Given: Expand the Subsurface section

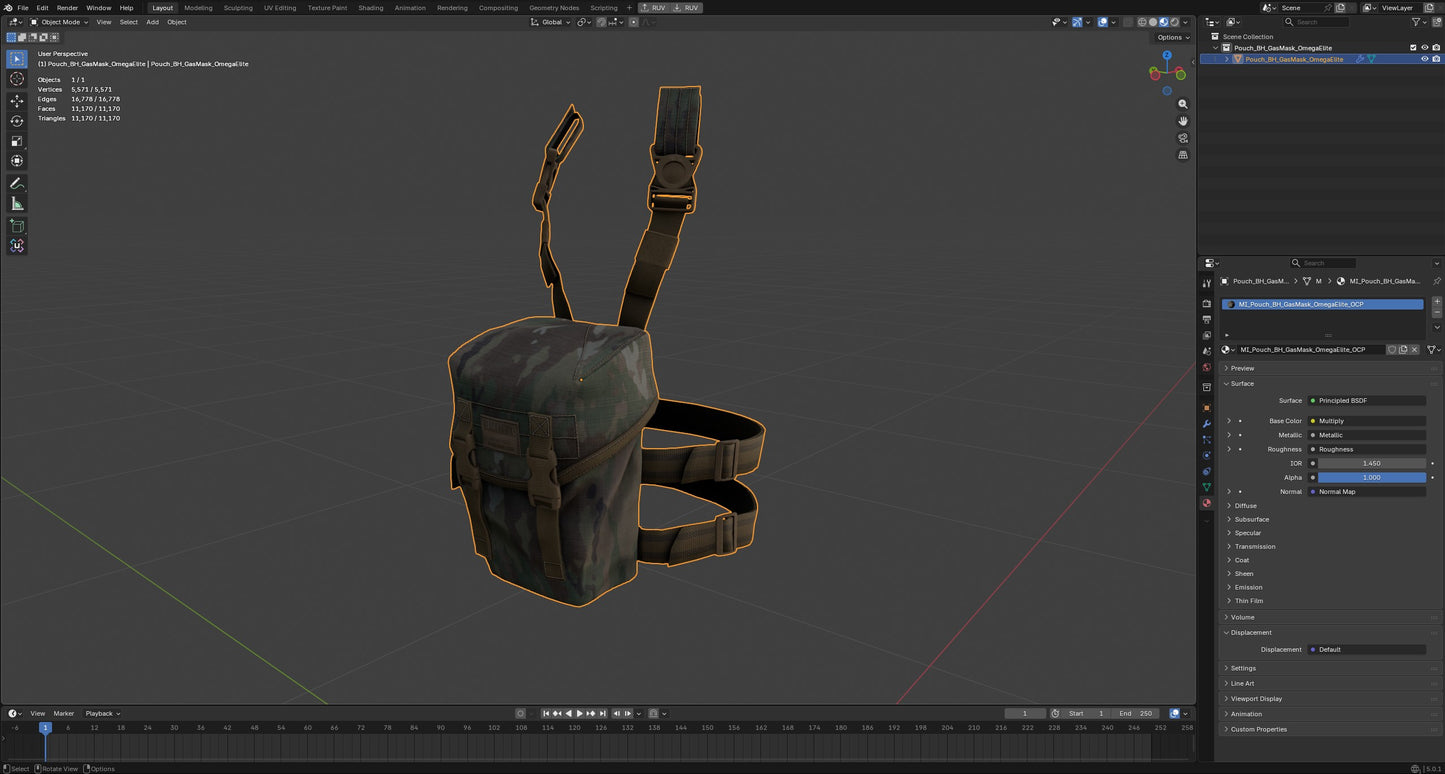Looking at the screenshot, I should click(x=1251, y=519).
